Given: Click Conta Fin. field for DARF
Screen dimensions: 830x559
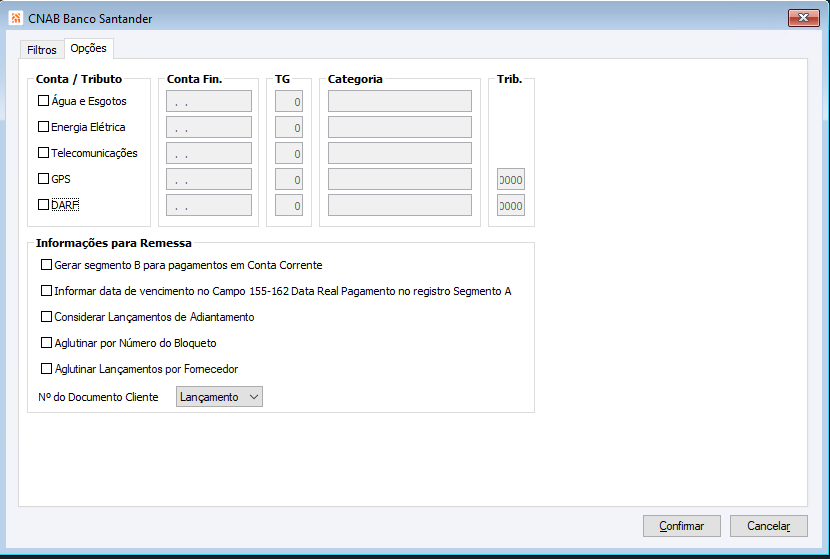Looking at the screenshot, I should point(209,205).
